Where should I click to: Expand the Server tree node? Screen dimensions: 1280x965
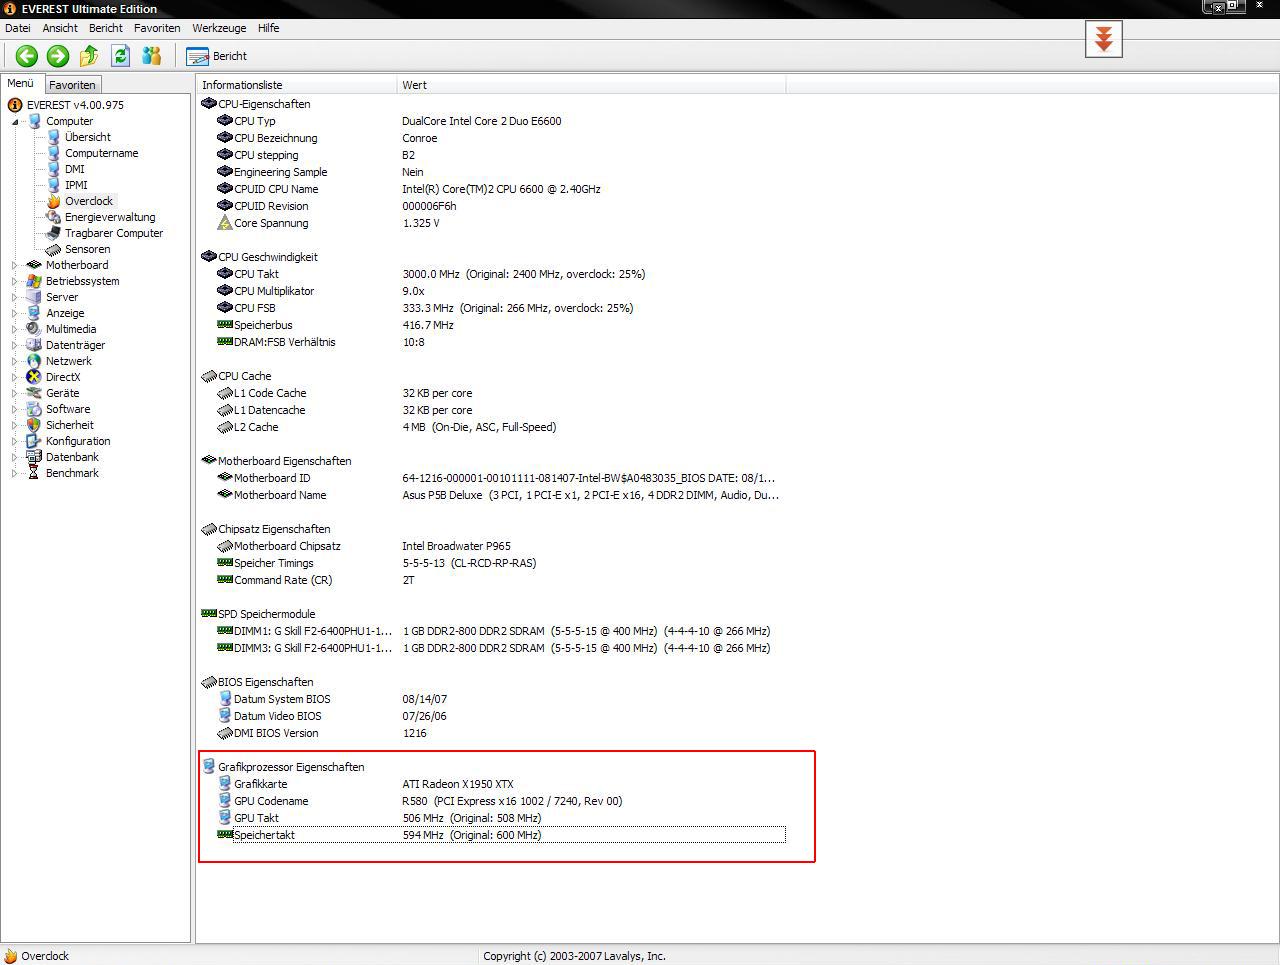pos(15,298)
